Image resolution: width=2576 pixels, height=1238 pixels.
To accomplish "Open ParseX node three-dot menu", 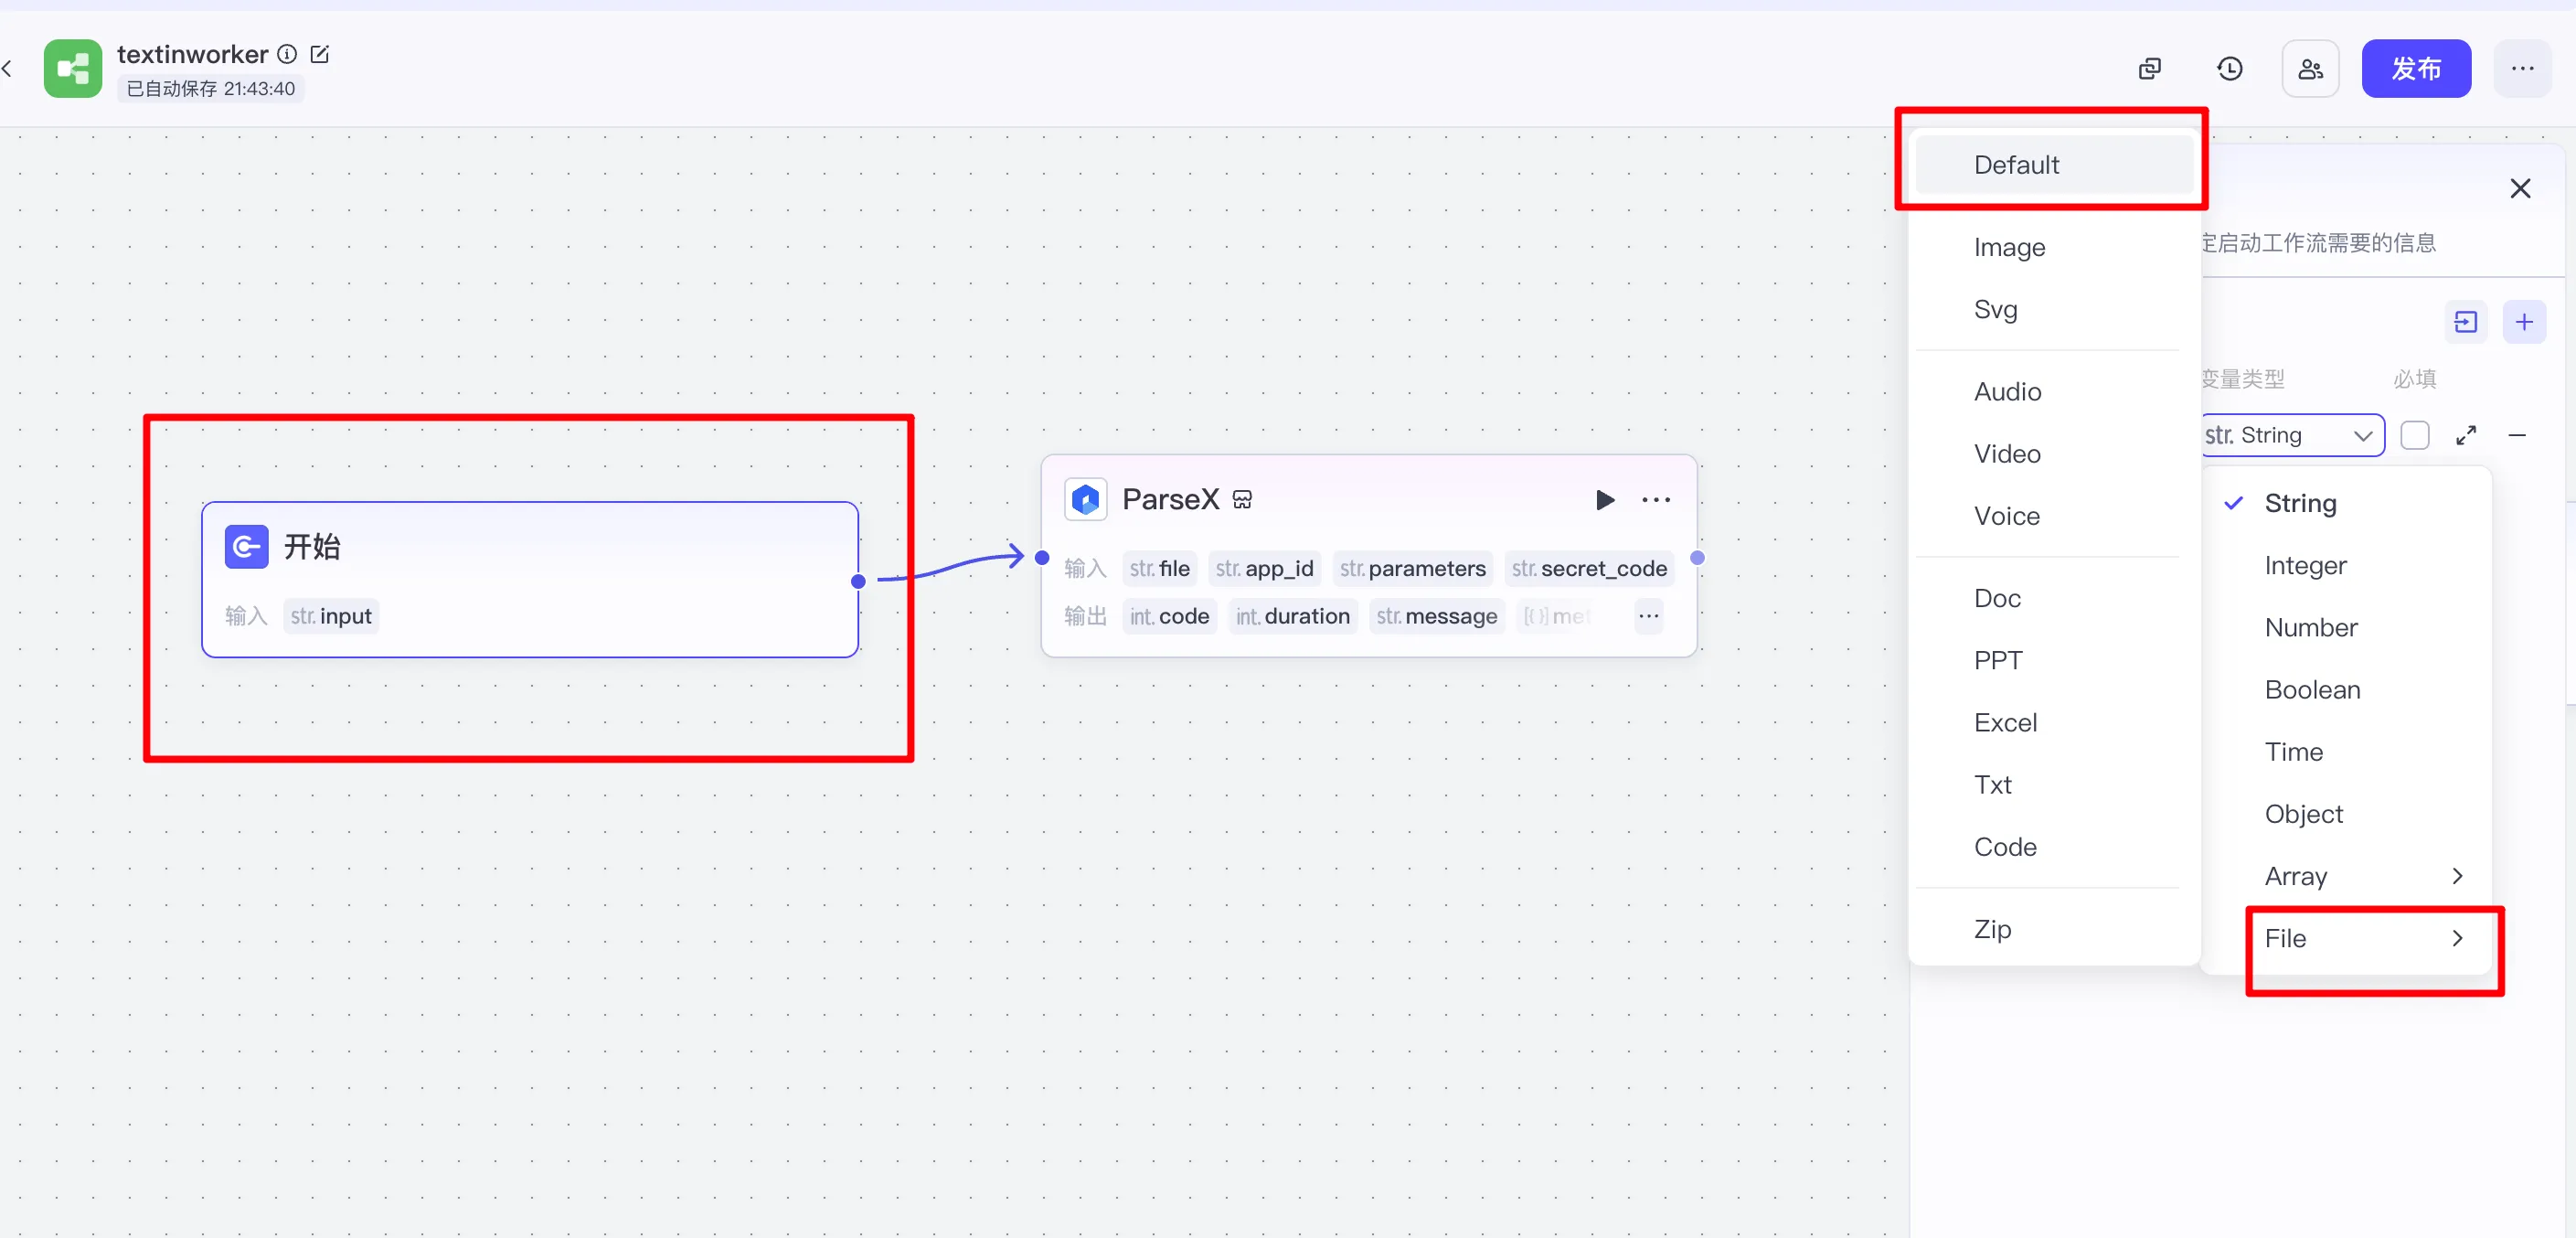I will click(1656, 500).
